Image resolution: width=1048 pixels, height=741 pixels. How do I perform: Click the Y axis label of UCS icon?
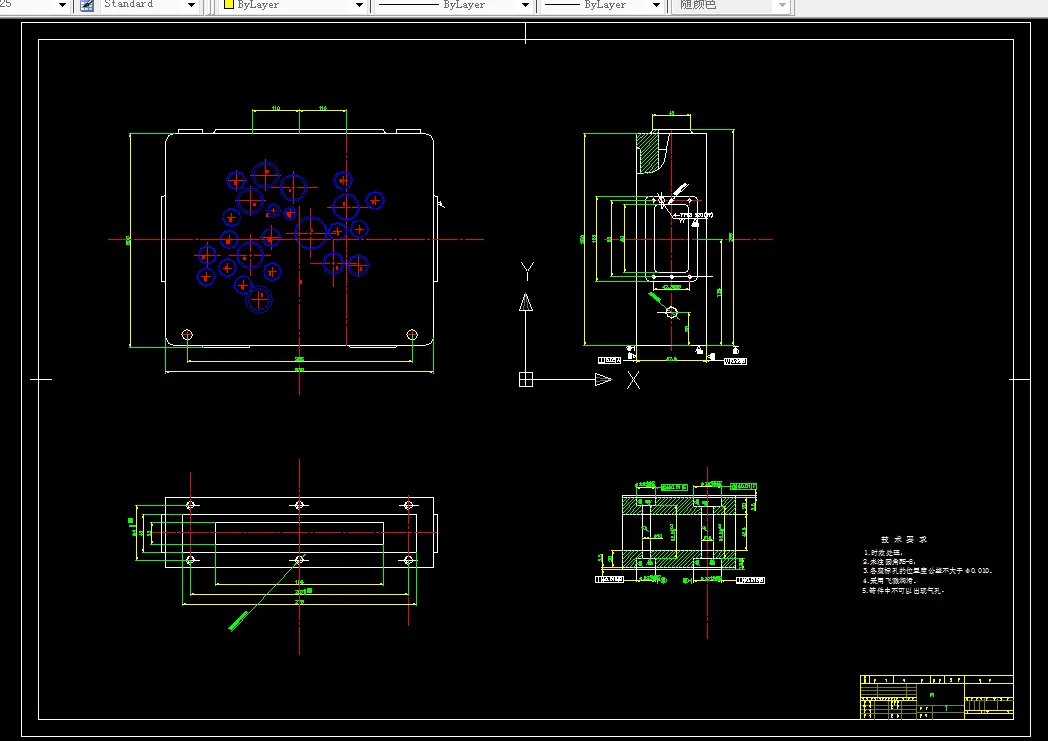[527, 271]
